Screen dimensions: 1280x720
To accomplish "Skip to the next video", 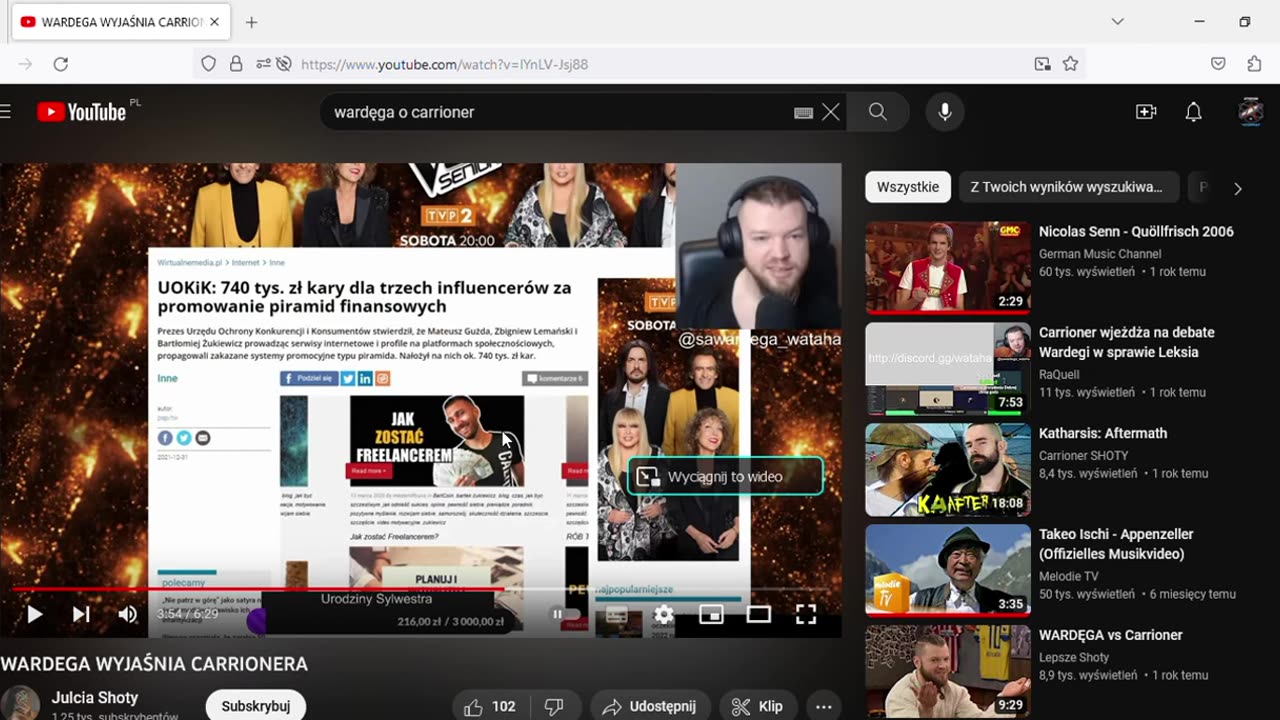I will (x=81, y=614).
